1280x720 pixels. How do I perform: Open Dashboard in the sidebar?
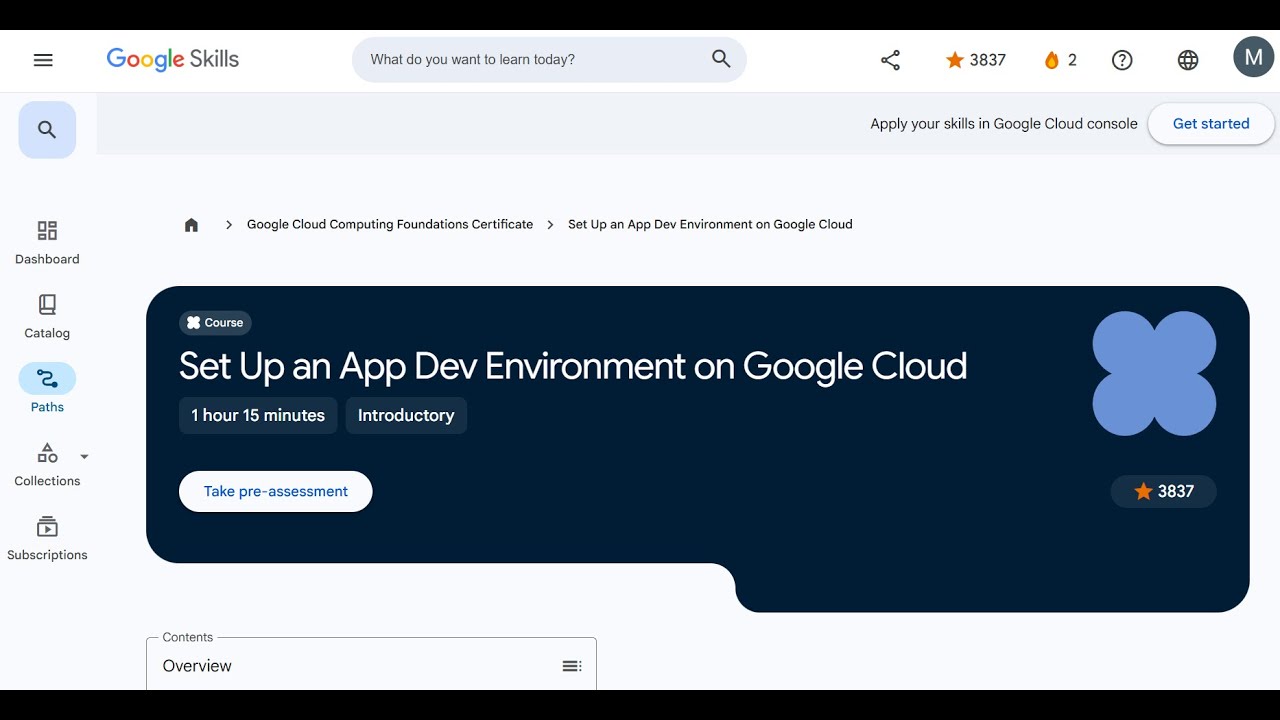coord(47,243)
